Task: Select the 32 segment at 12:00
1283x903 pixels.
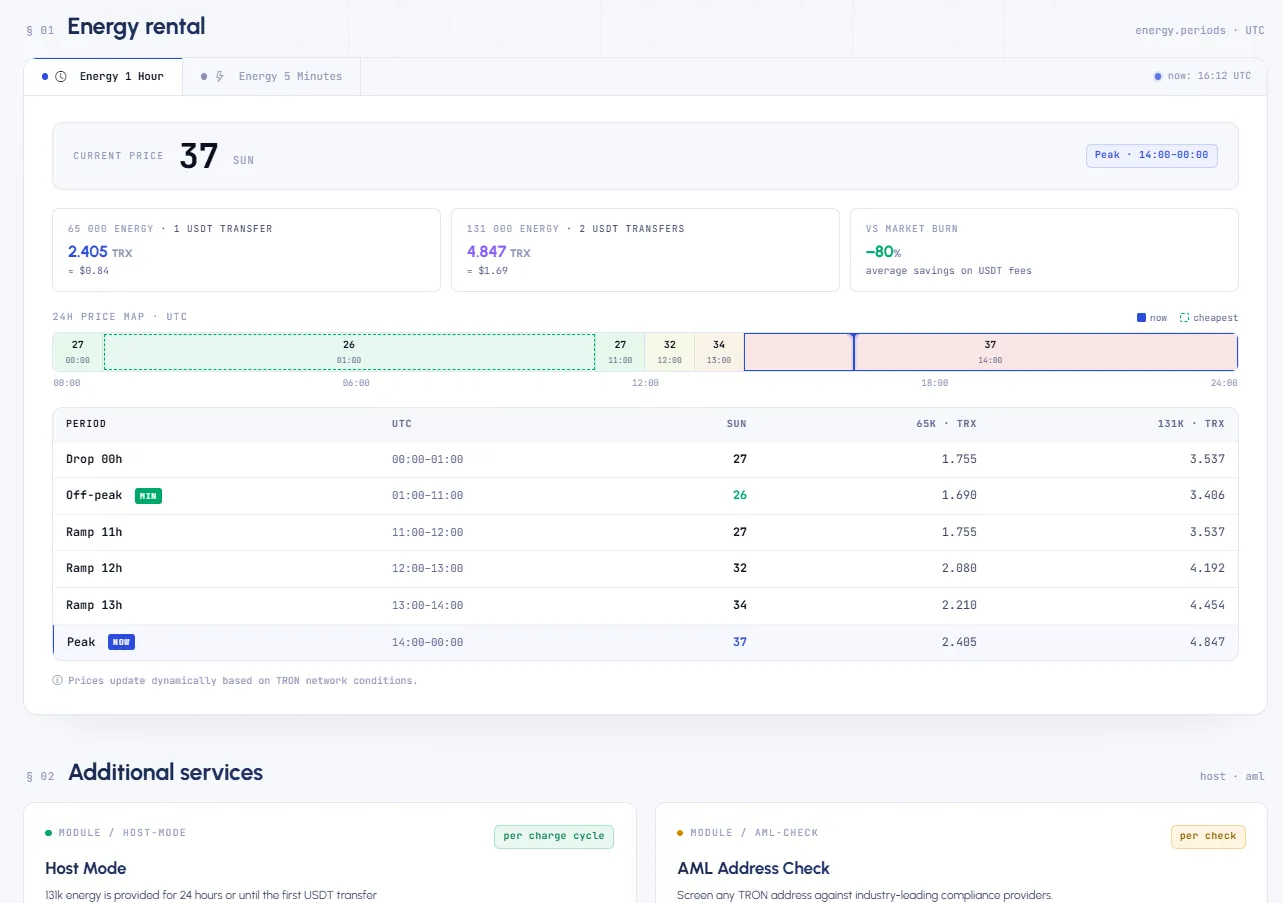Action: tap(670, 352)
